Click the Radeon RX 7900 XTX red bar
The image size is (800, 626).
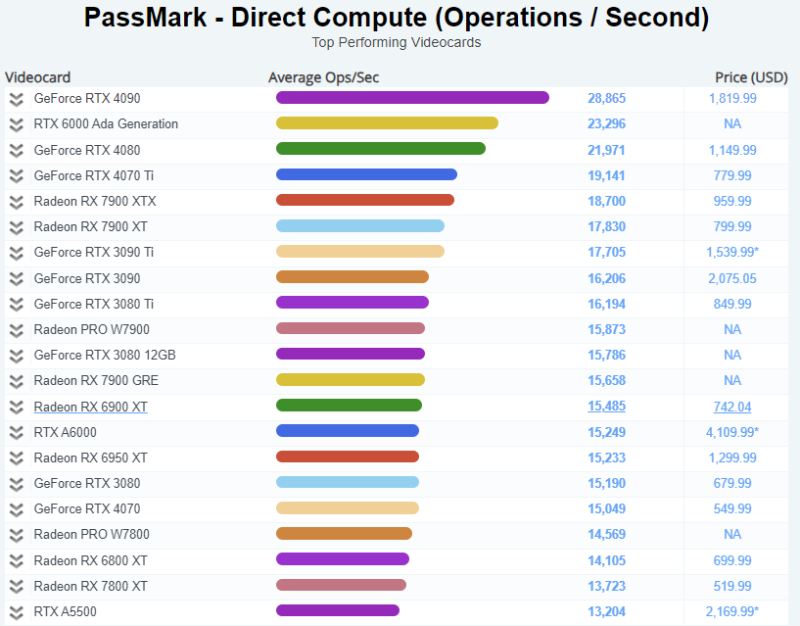coord(365,200)
